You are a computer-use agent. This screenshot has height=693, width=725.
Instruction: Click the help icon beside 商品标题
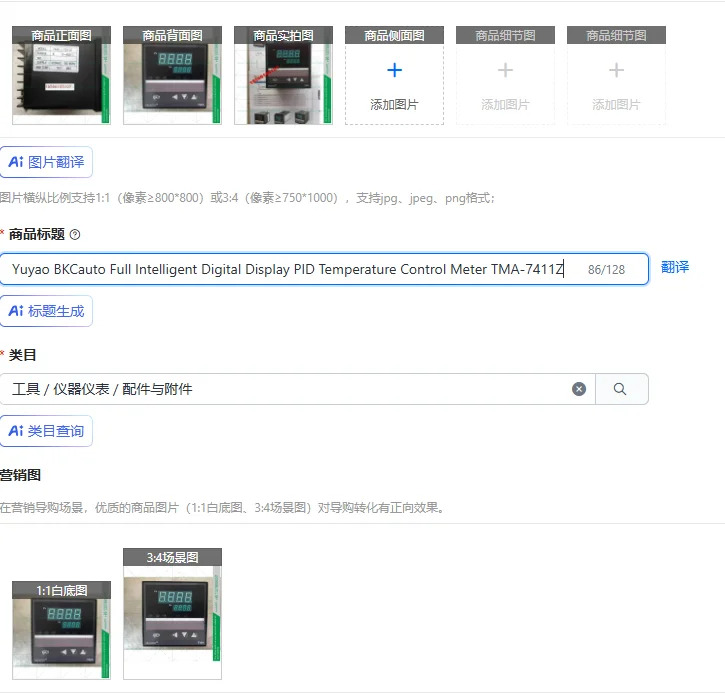[74, 235]
